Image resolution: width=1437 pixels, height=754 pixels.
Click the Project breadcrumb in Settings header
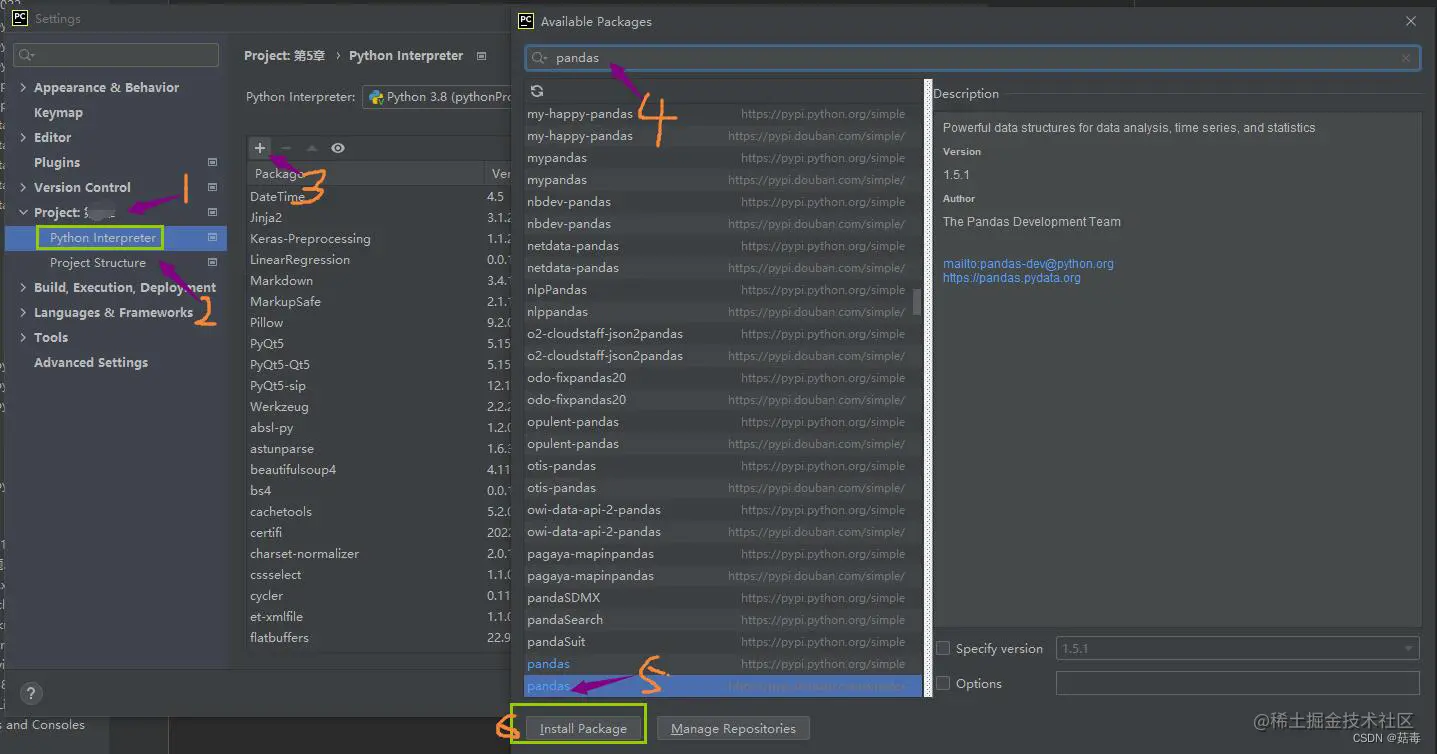(285, 56)
